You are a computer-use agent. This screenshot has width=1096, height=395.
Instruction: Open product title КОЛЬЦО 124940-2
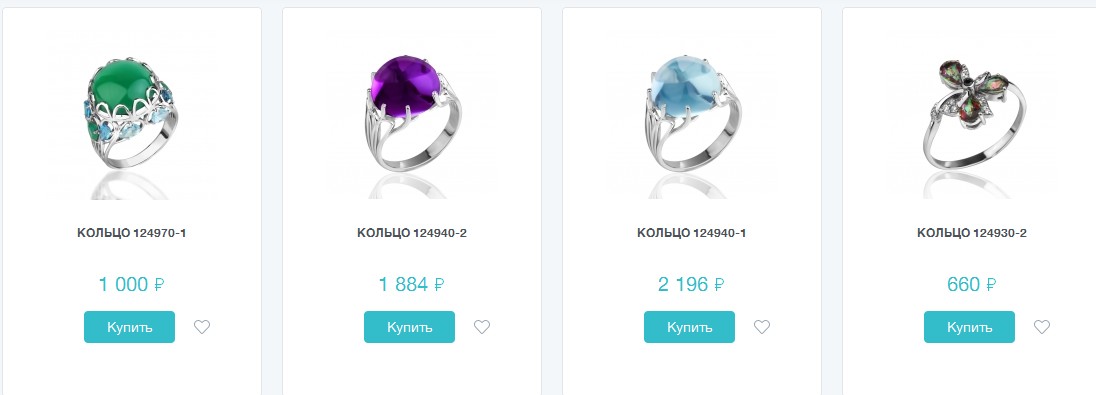click(412, 233)
